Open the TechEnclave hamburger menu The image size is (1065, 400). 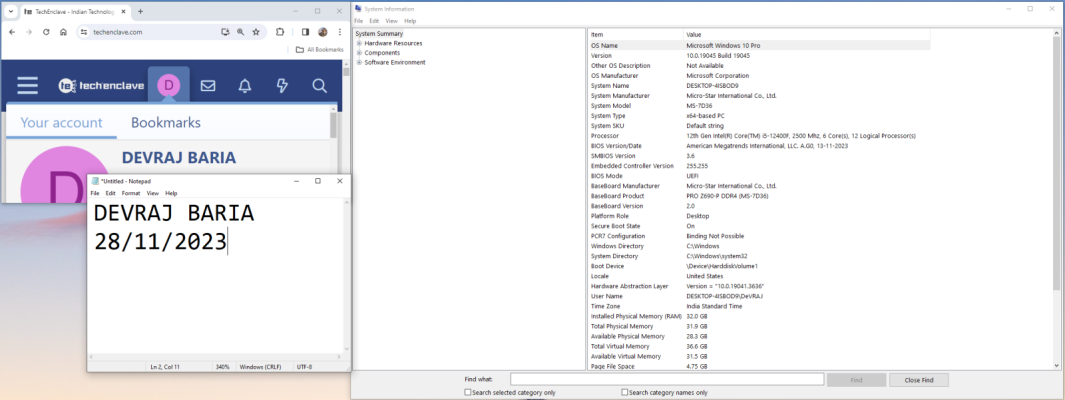(x=28, y=86)
